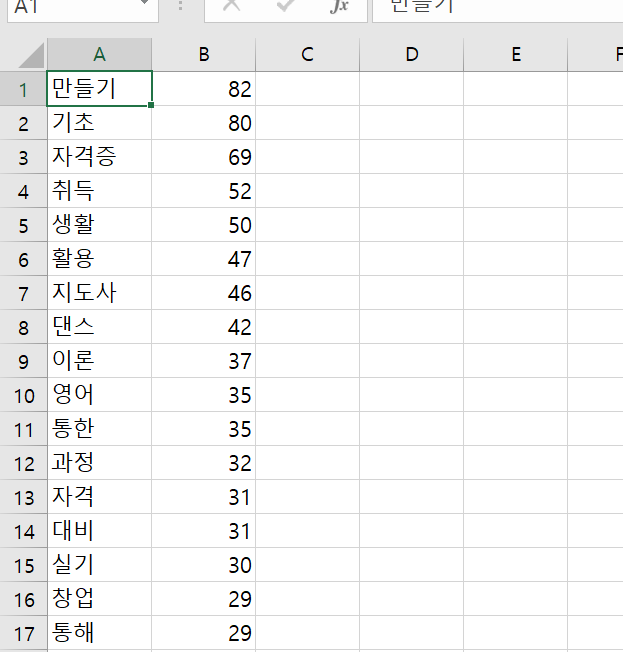The width and height of the screenshot is (623, 652).
Task: Select row 3 header
Action: tap(23, 157)
